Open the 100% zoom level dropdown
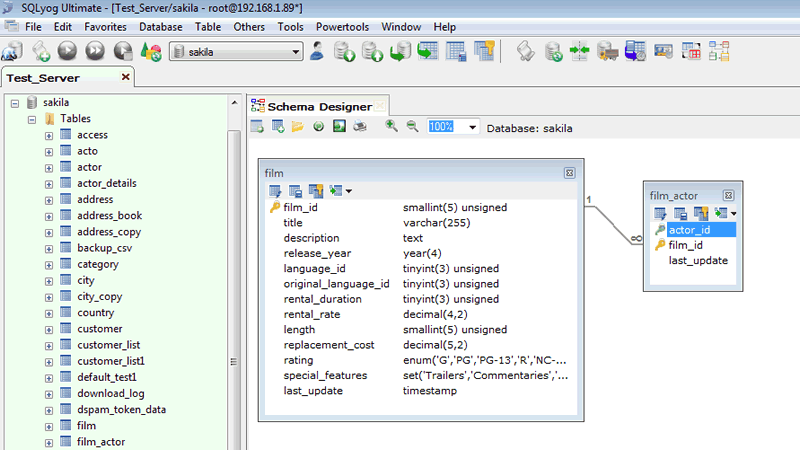This screenshot has height=450, width=800. [472, 128]
